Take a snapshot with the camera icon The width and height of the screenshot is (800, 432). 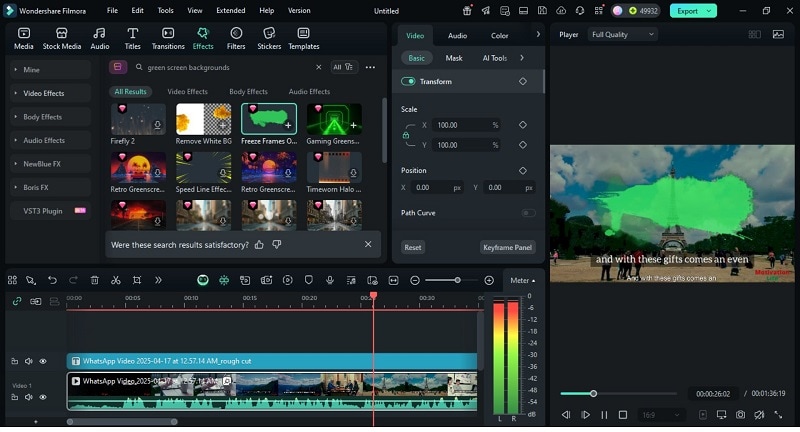pos(740,414)
